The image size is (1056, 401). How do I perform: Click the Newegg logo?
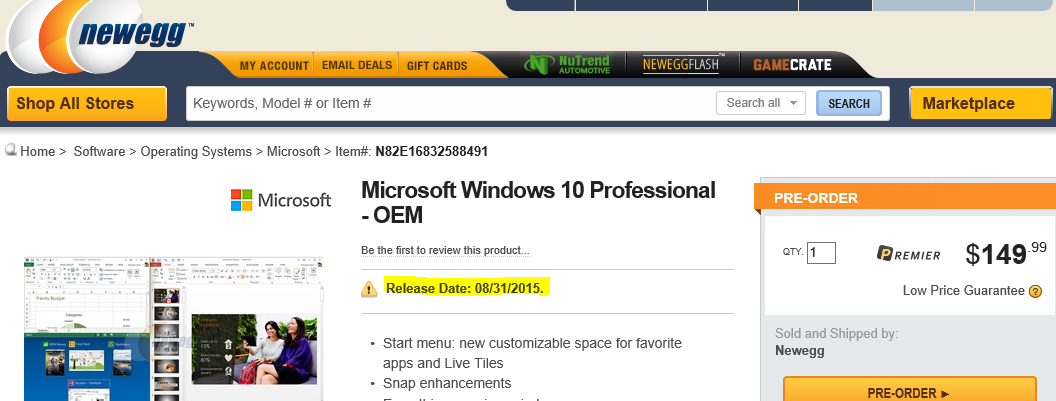(101, 34)
